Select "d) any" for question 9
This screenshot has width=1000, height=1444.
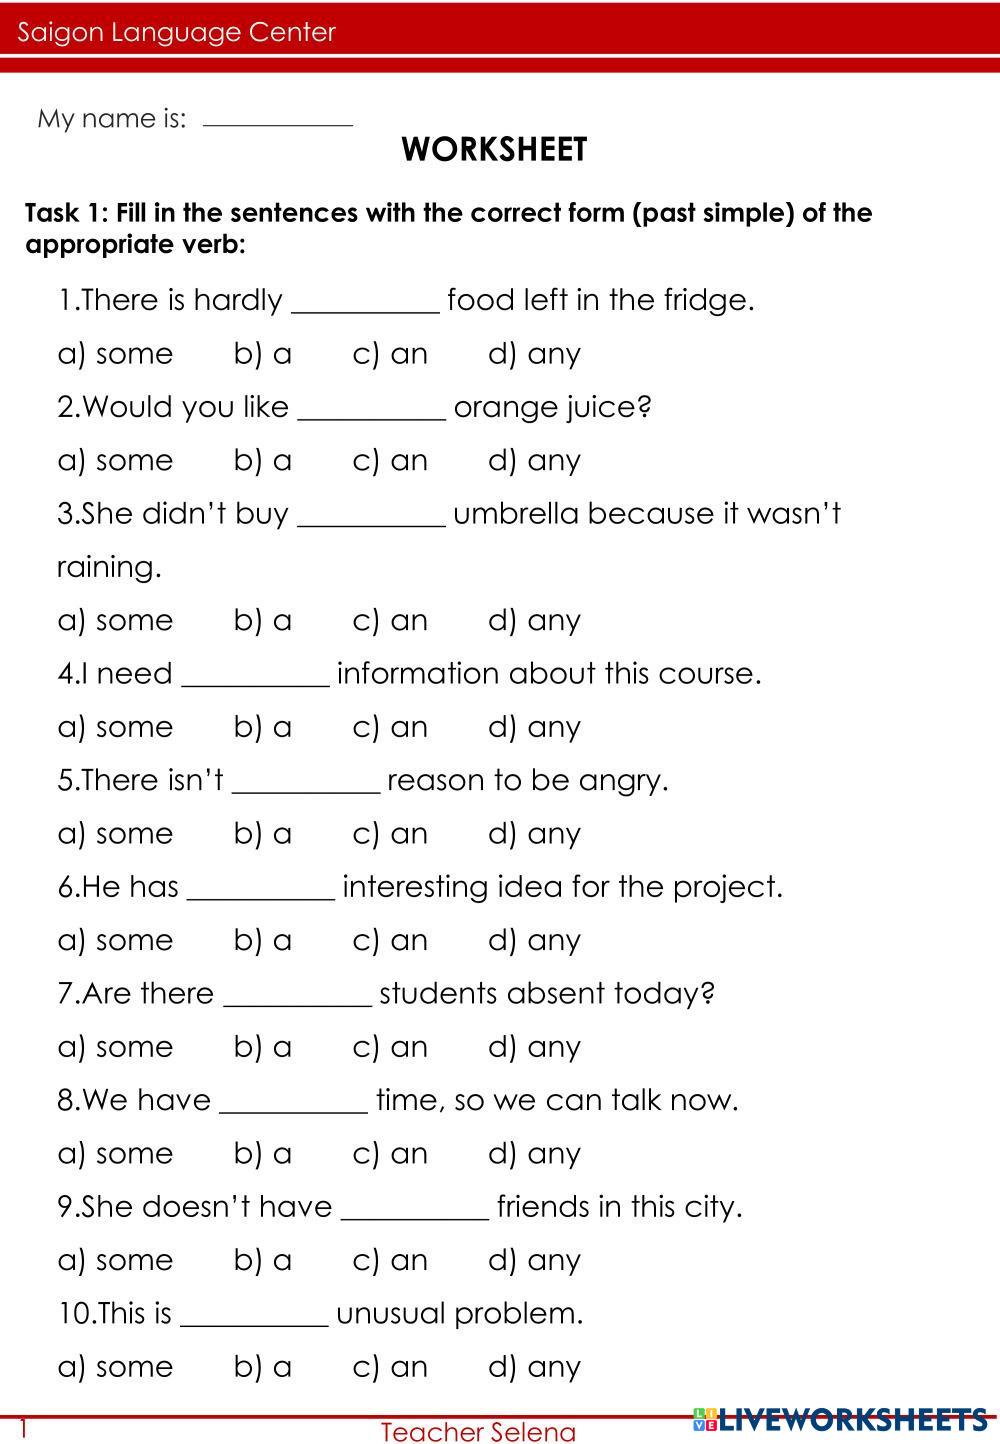534,1260
